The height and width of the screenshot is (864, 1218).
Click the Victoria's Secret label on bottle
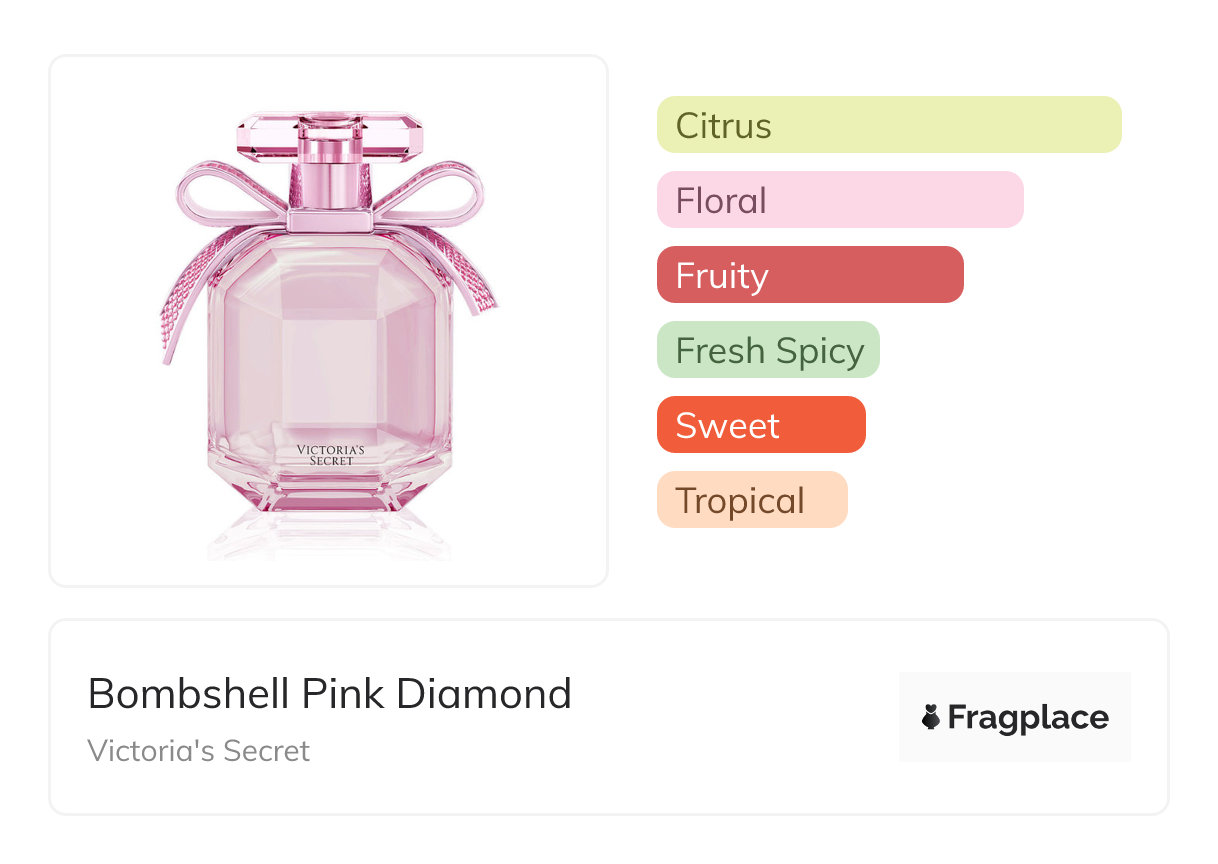[x=330, y=455]
